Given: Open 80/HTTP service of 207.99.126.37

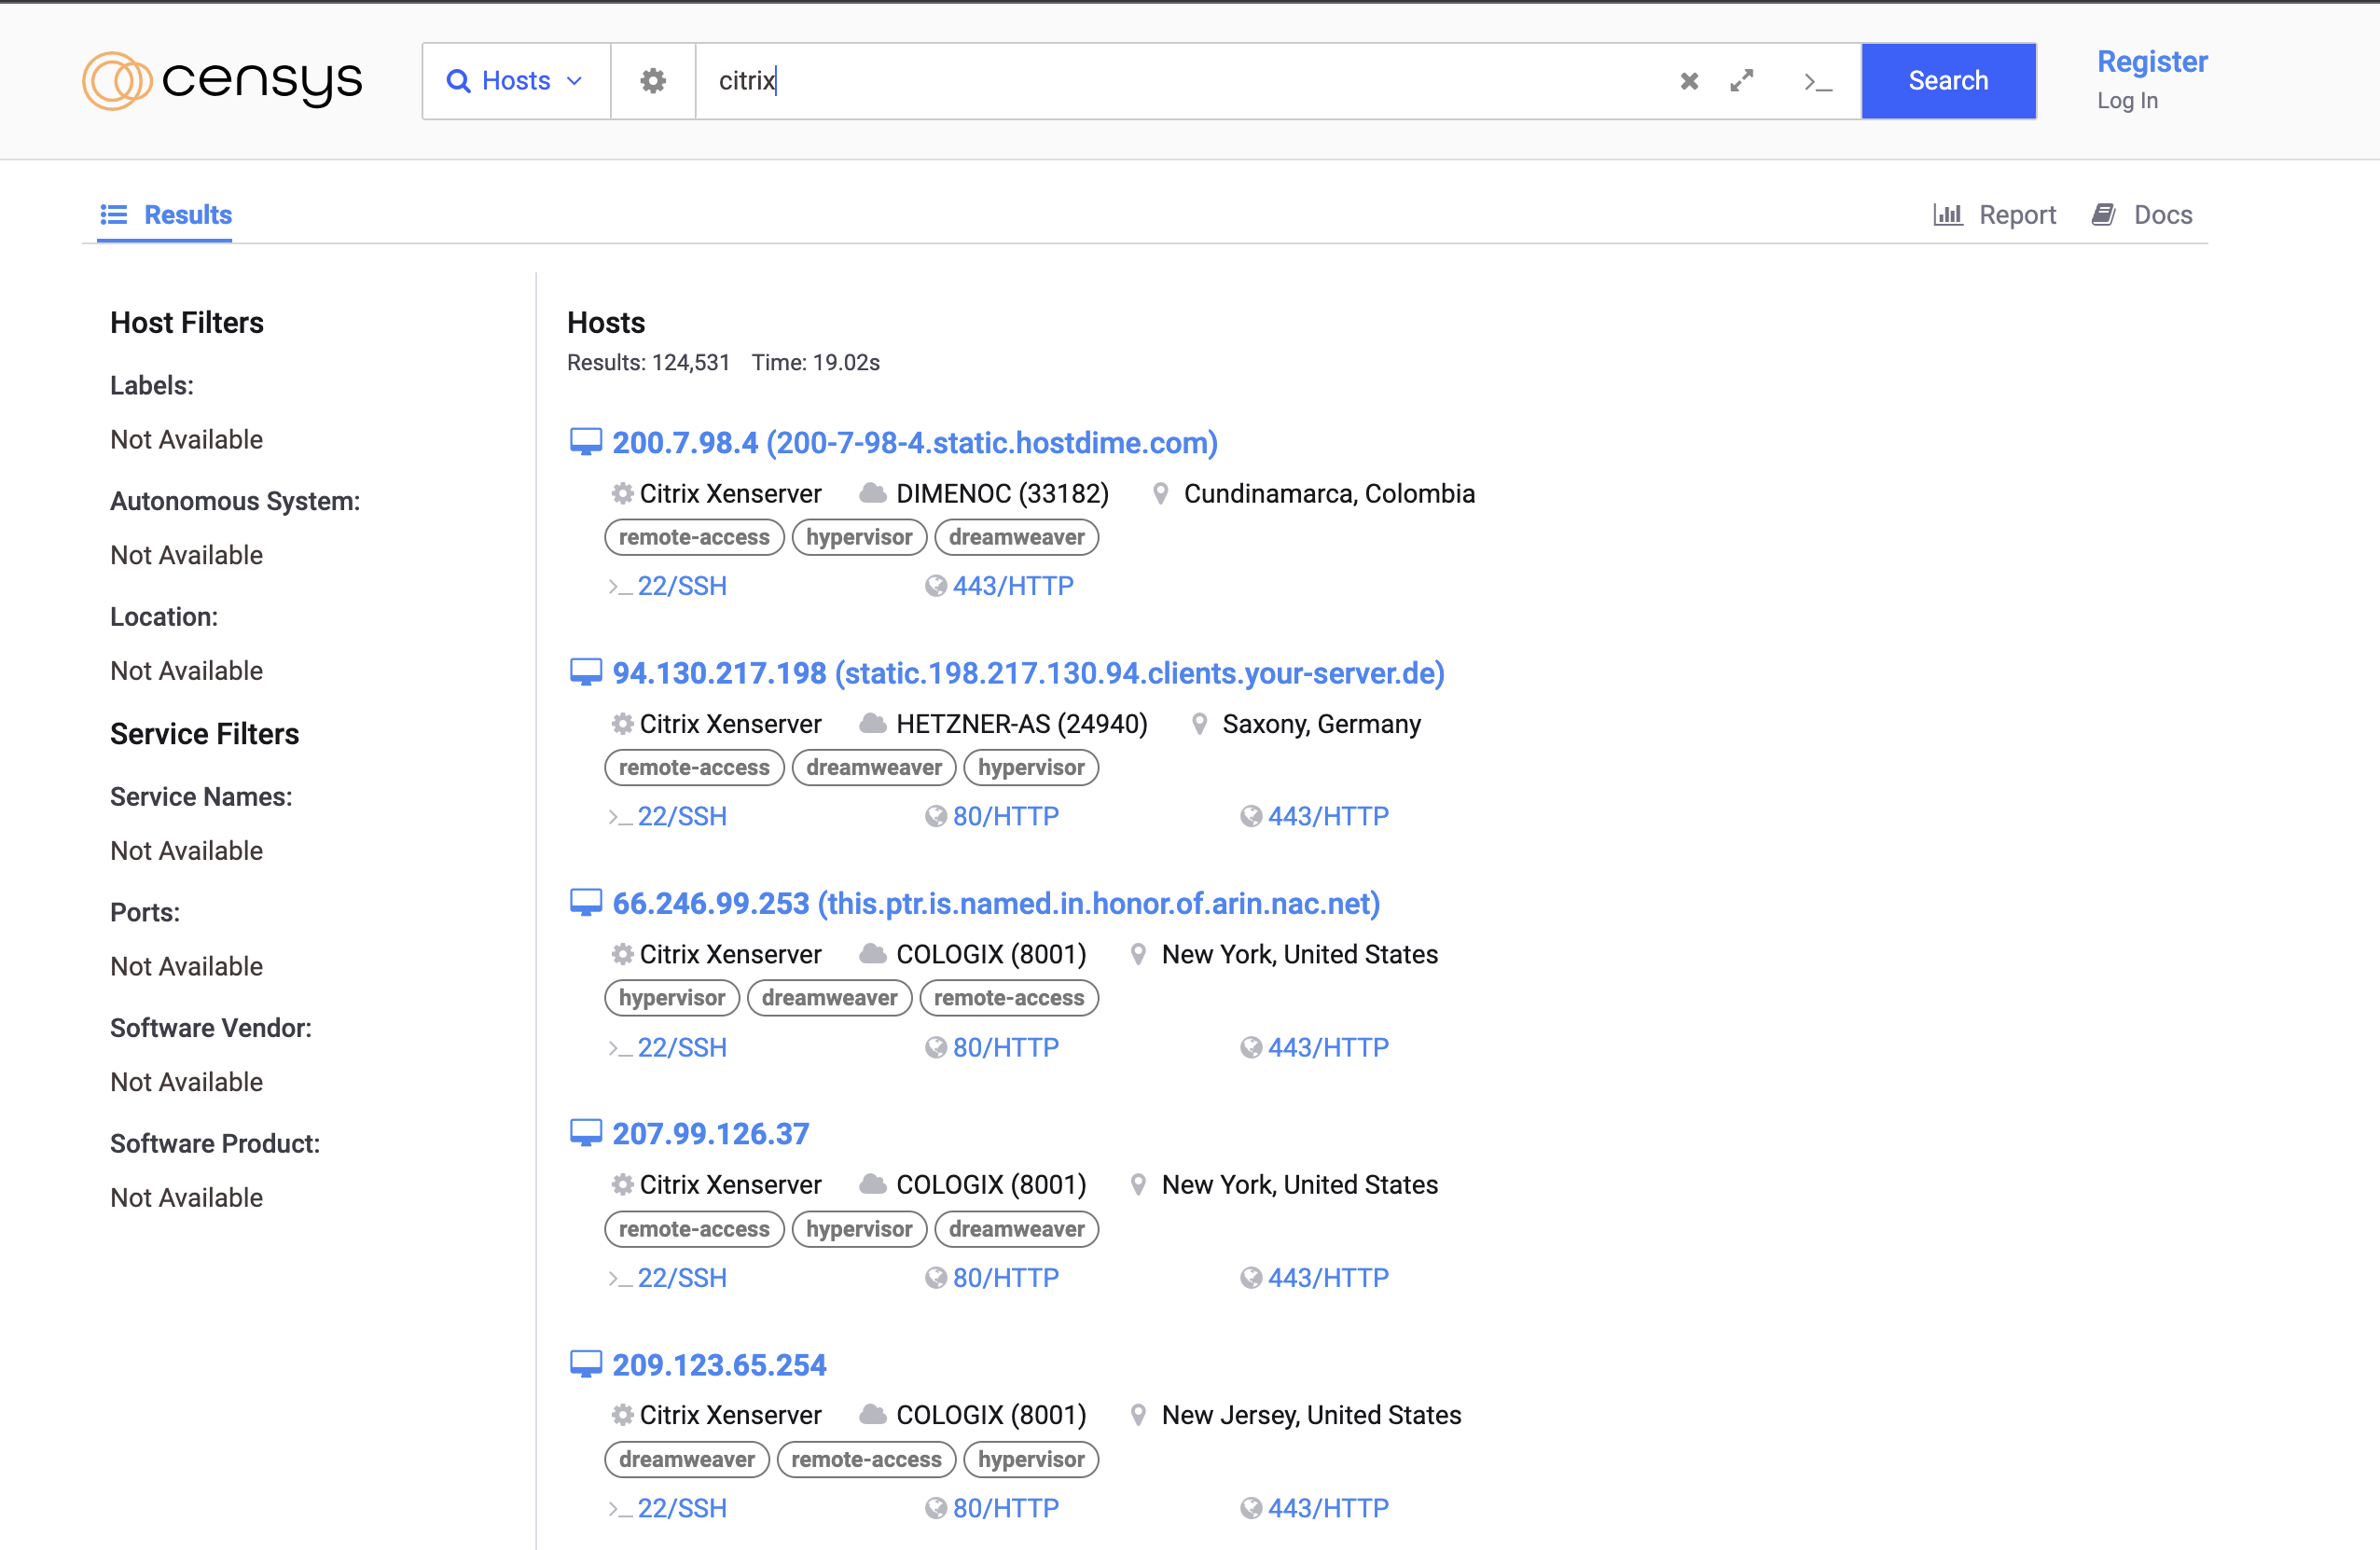Looking at the screenshot, I should tap(1006, 1278).
